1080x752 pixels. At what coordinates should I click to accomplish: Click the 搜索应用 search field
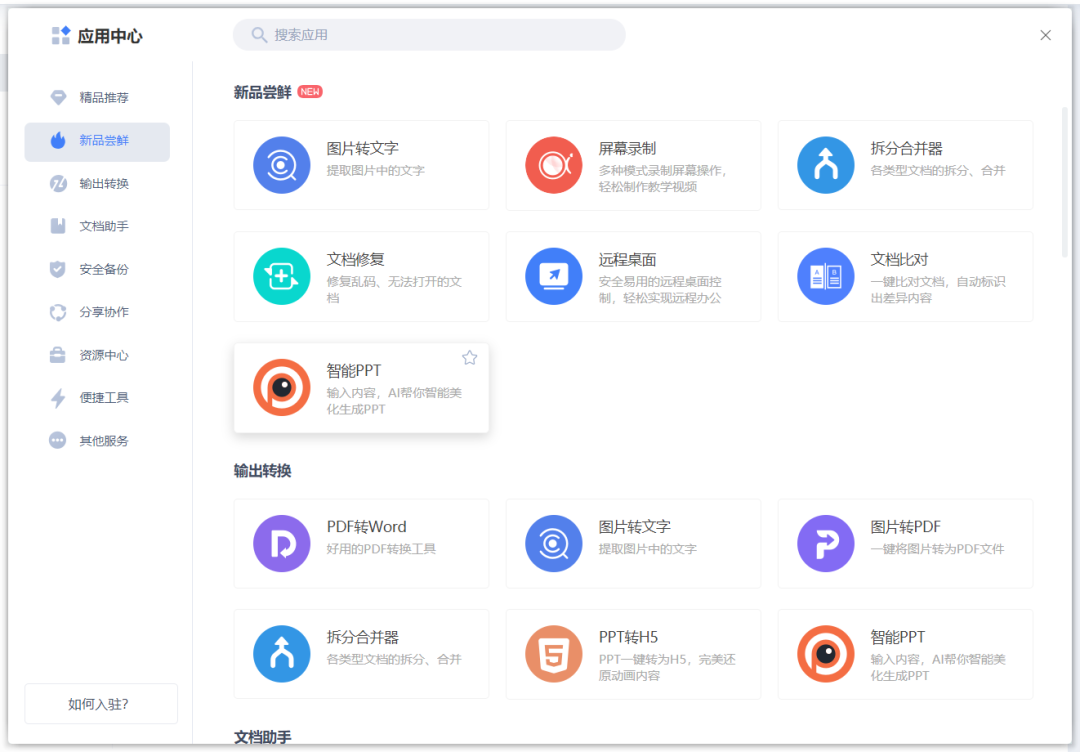click(429, 34)
